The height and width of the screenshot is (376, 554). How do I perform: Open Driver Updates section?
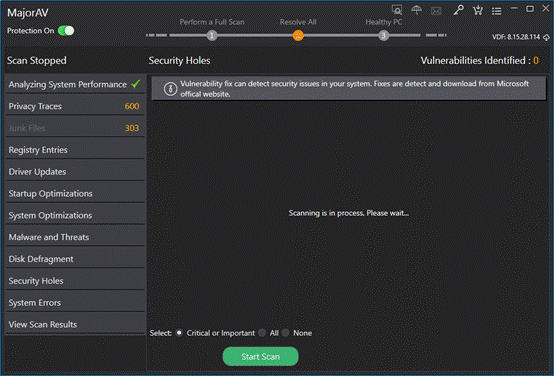coord(75,172)
